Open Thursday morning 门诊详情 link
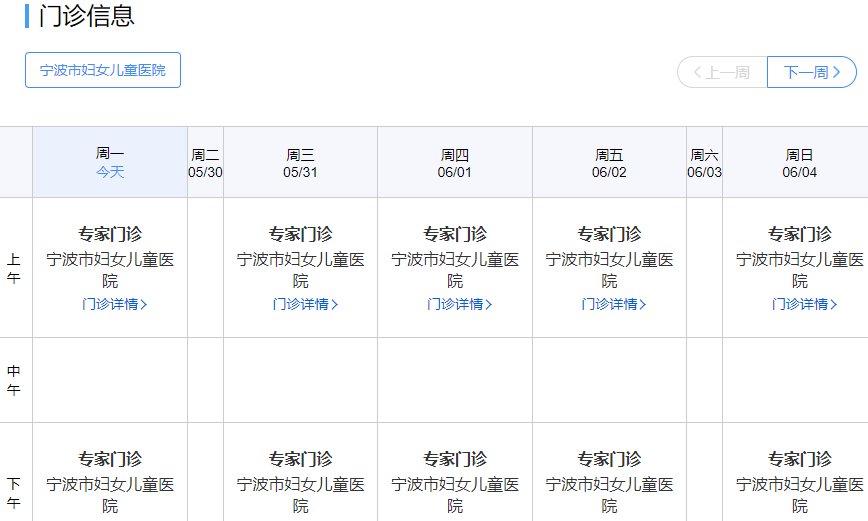This screenshot has height=521, width=868. pos(459,304)
